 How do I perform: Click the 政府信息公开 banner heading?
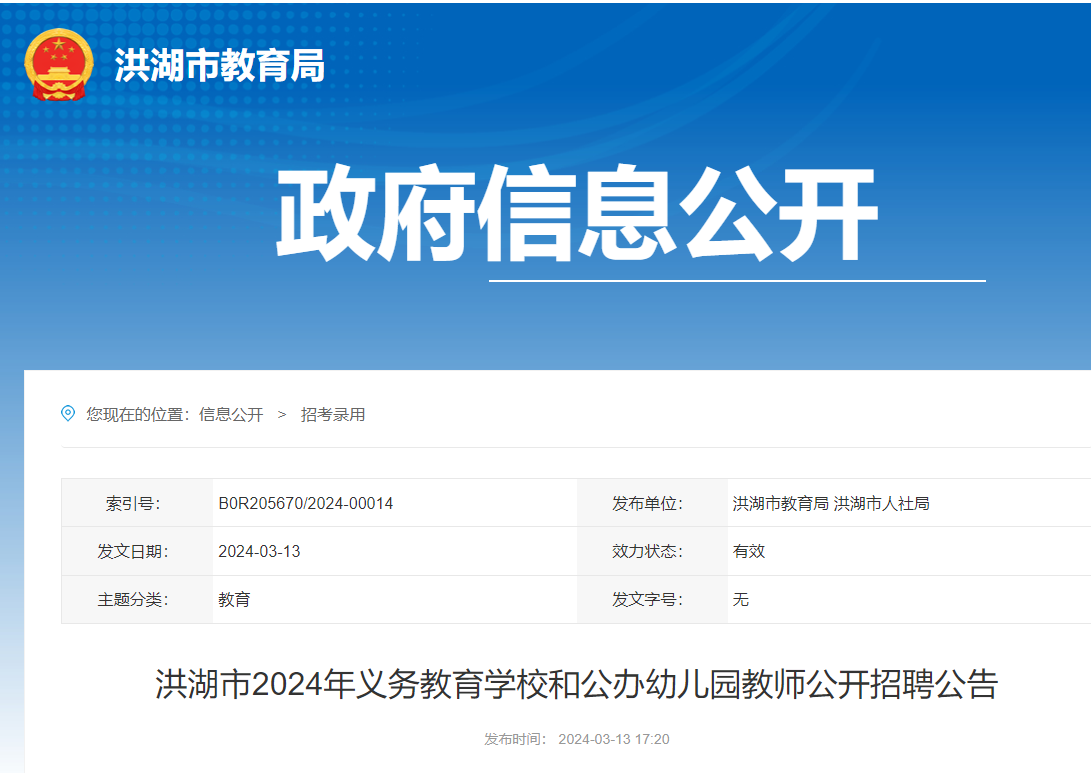(x=576, y=214)
